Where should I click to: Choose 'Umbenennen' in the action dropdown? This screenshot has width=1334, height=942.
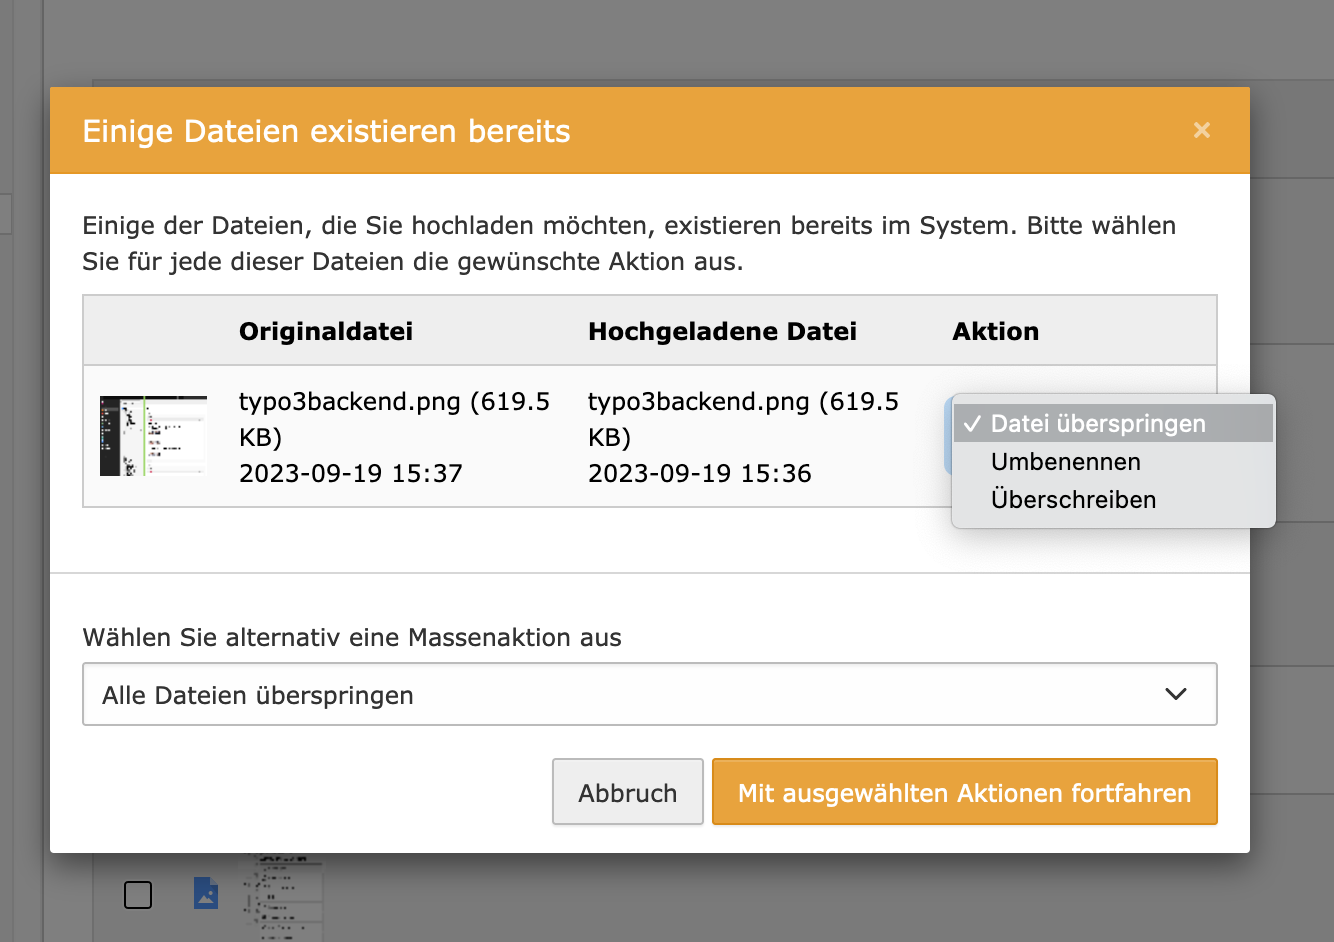tap(1065, 462)
